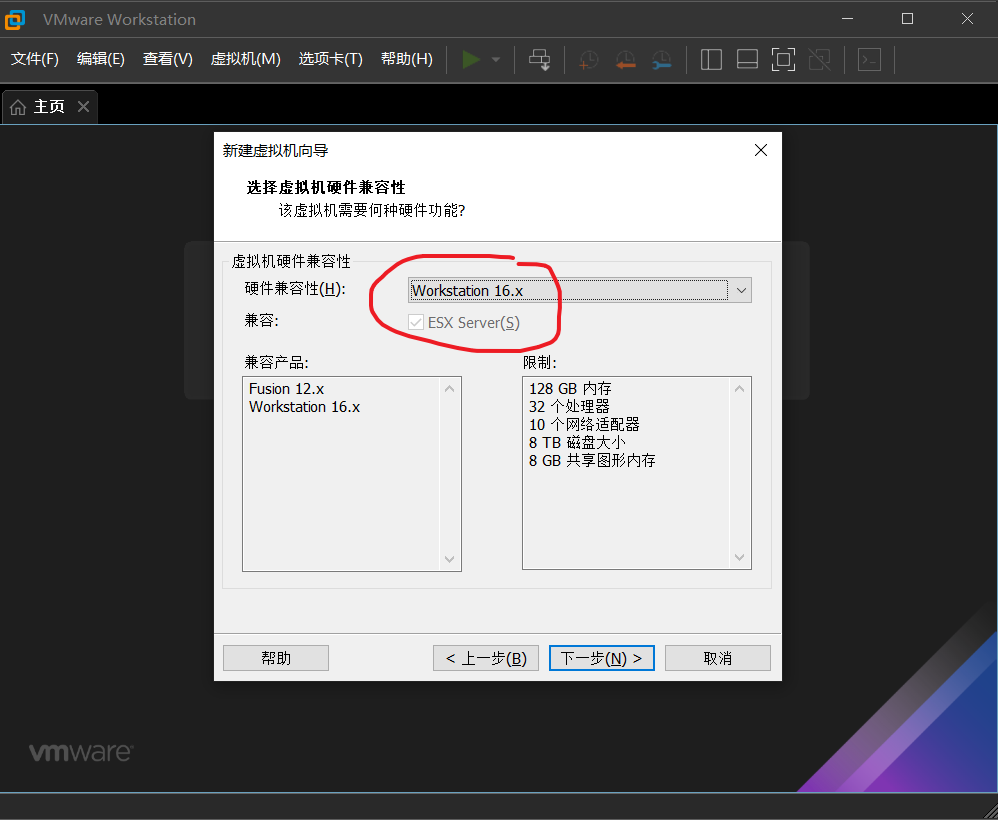998x820 pixels.
Task: Click the 帮助 button in wizard
Action: point(276,658)
